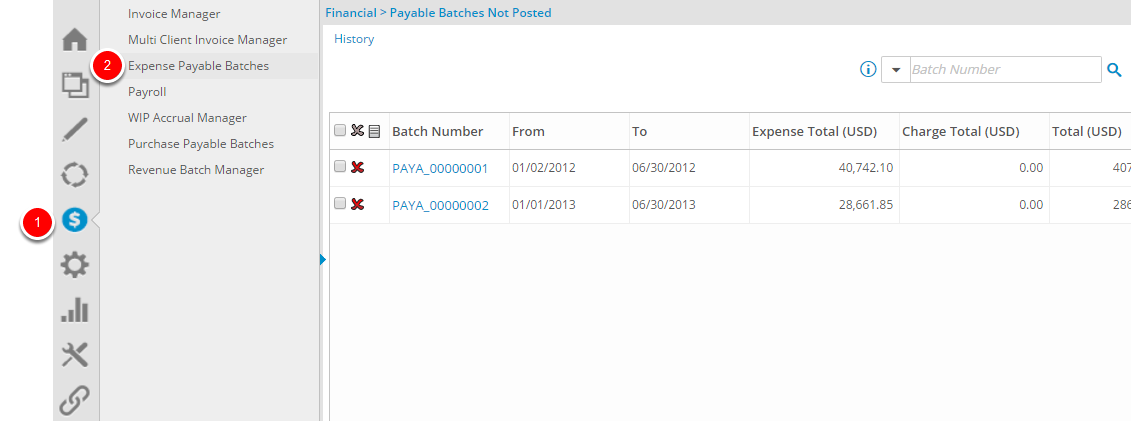Check the box for PAYA_00000001 row

(x=340, y=167)
